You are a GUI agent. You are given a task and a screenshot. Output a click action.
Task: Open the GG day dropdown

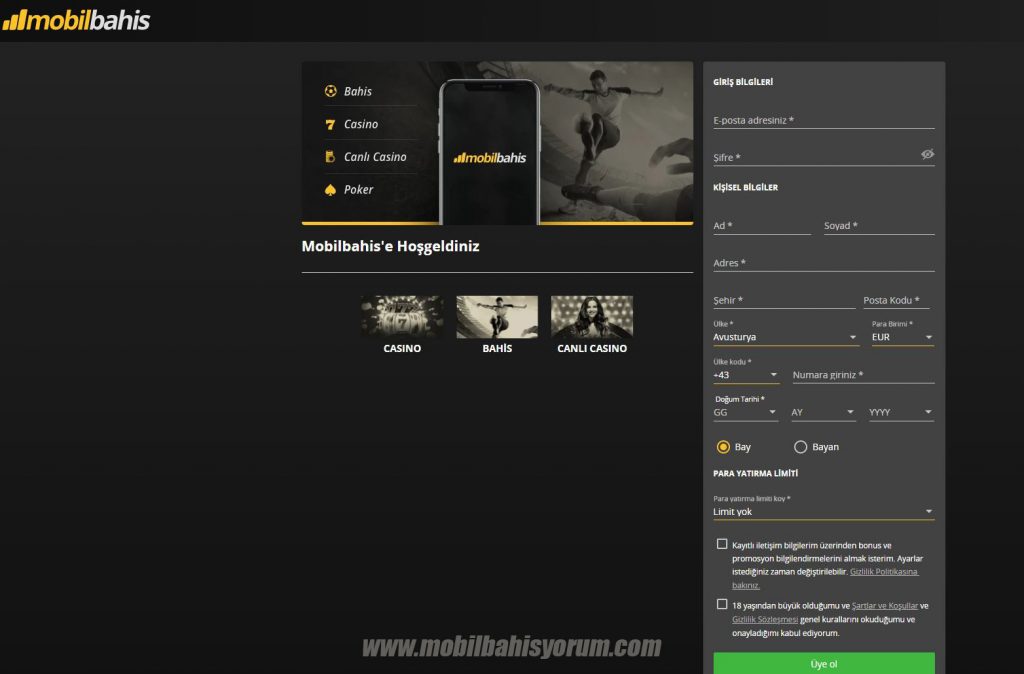point(745,412)
